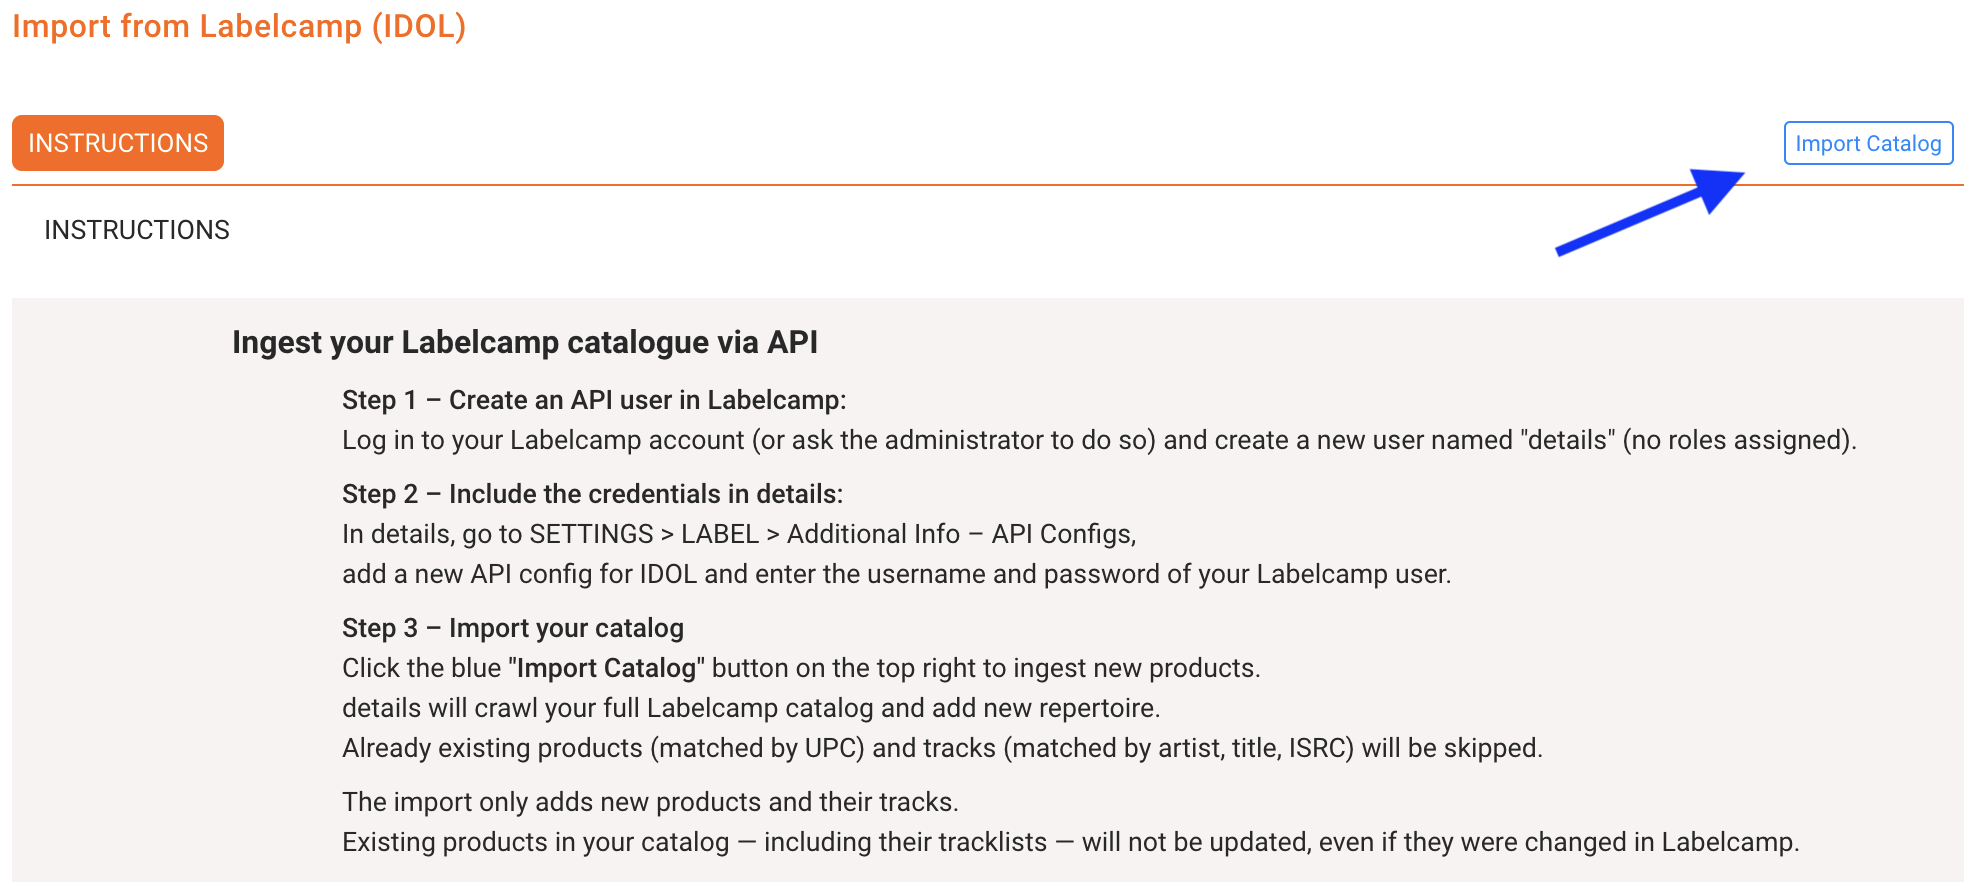1972x892 pixels.
Task: Click the Already existing products will be skipped line
Action: coord(942,748)
